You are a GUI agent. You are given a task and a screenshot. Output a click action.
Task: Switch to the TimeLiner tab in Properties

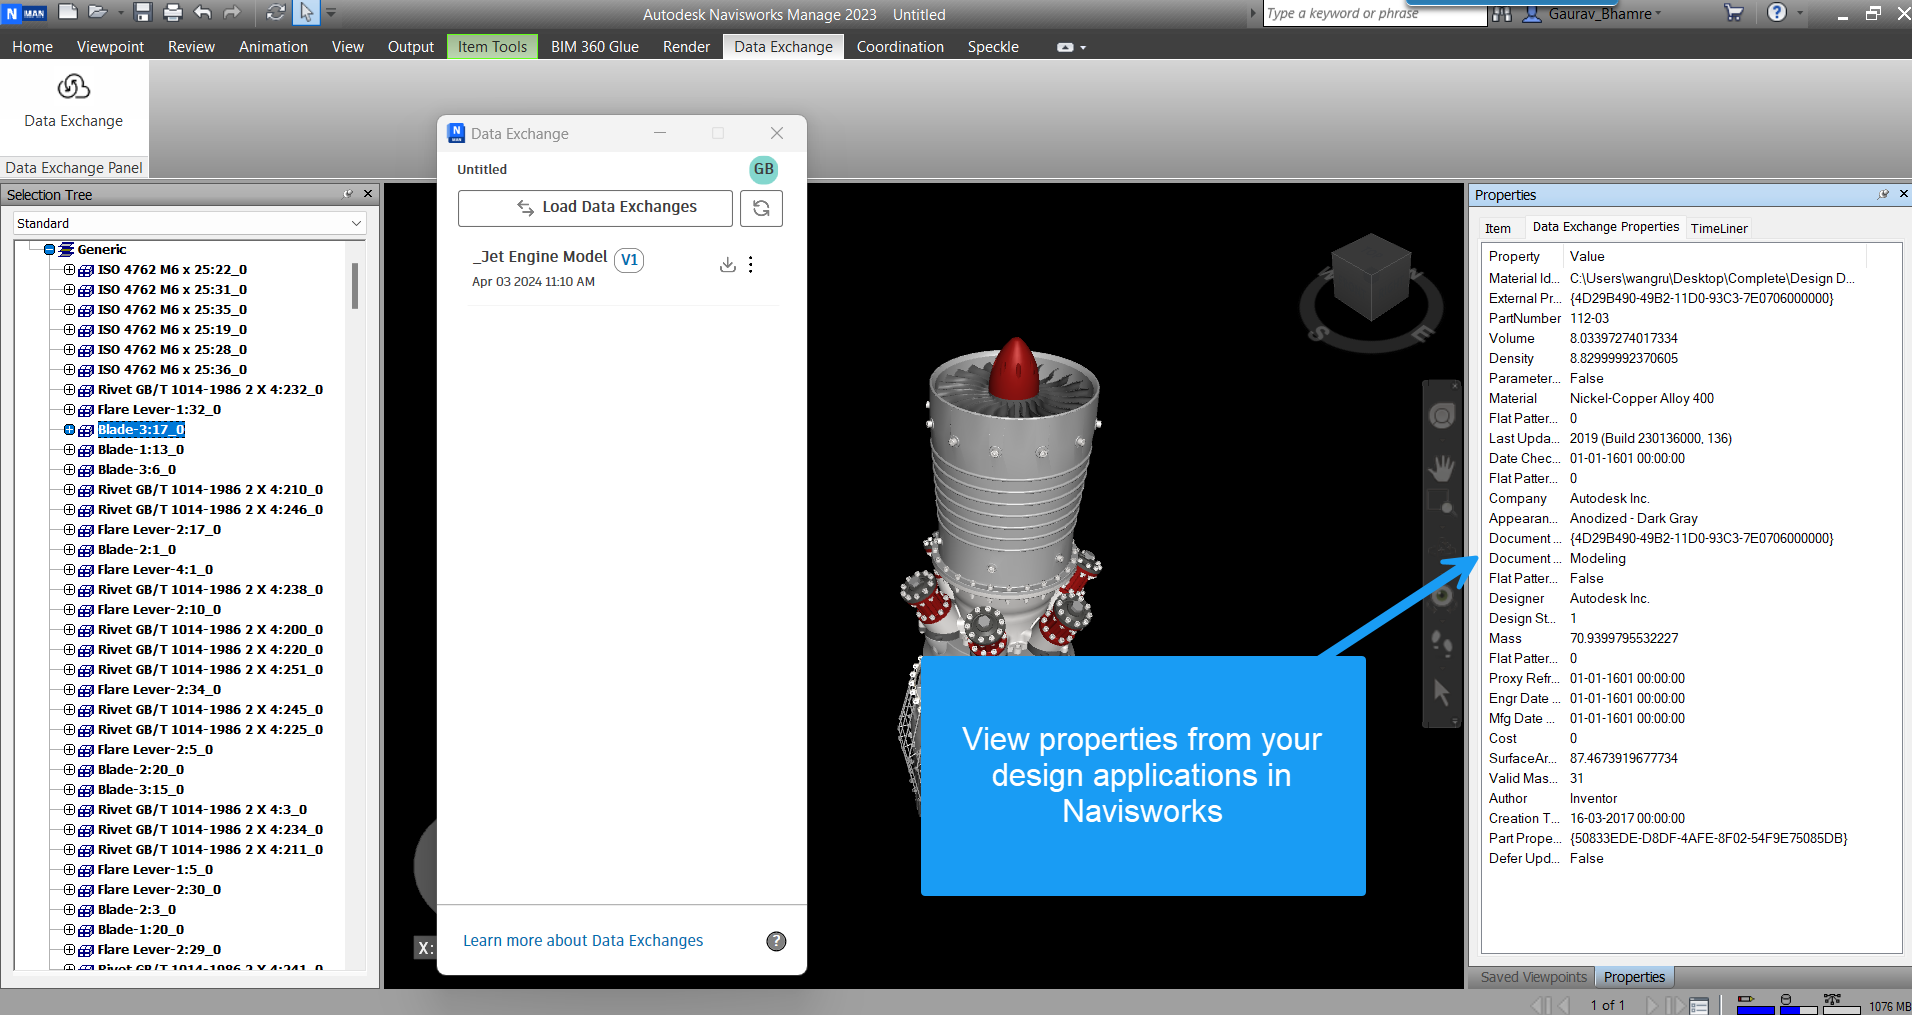click(1719, 228)
